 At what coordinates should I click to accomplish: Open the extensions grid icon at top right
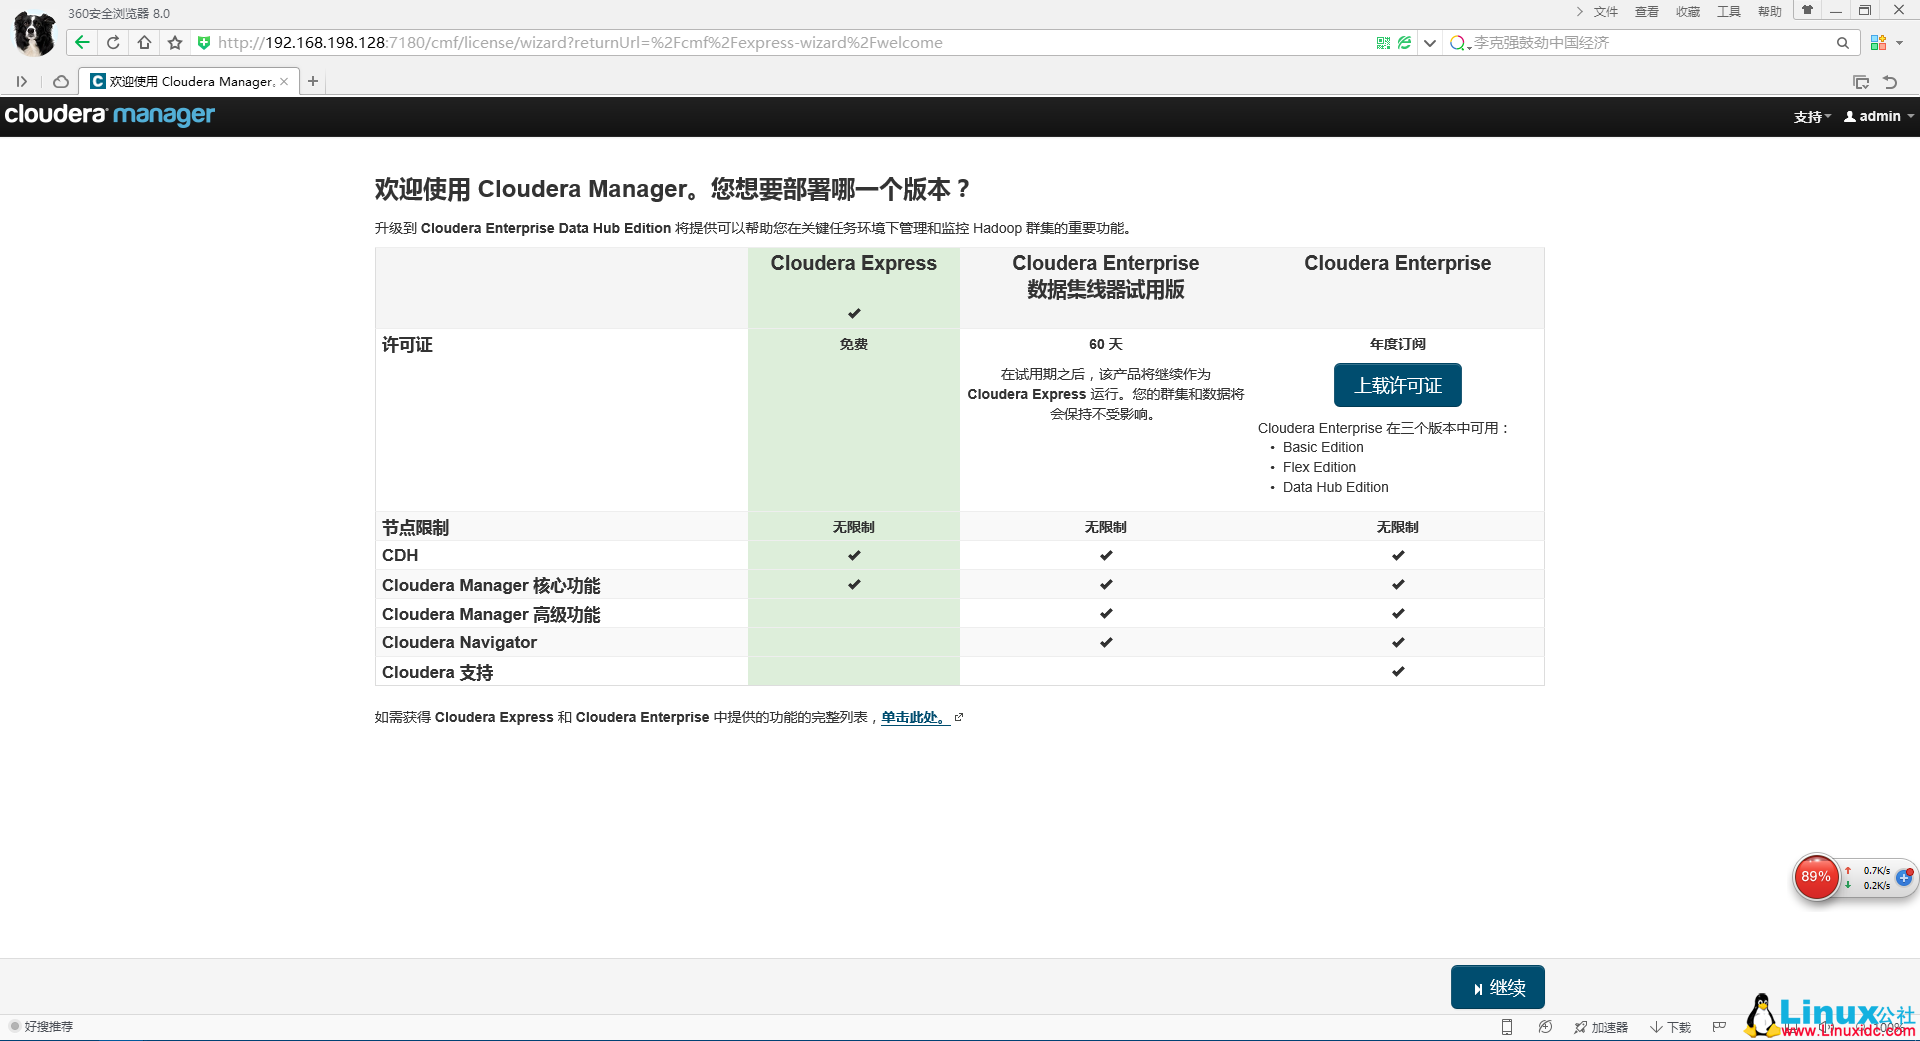tap(1878, 42)
